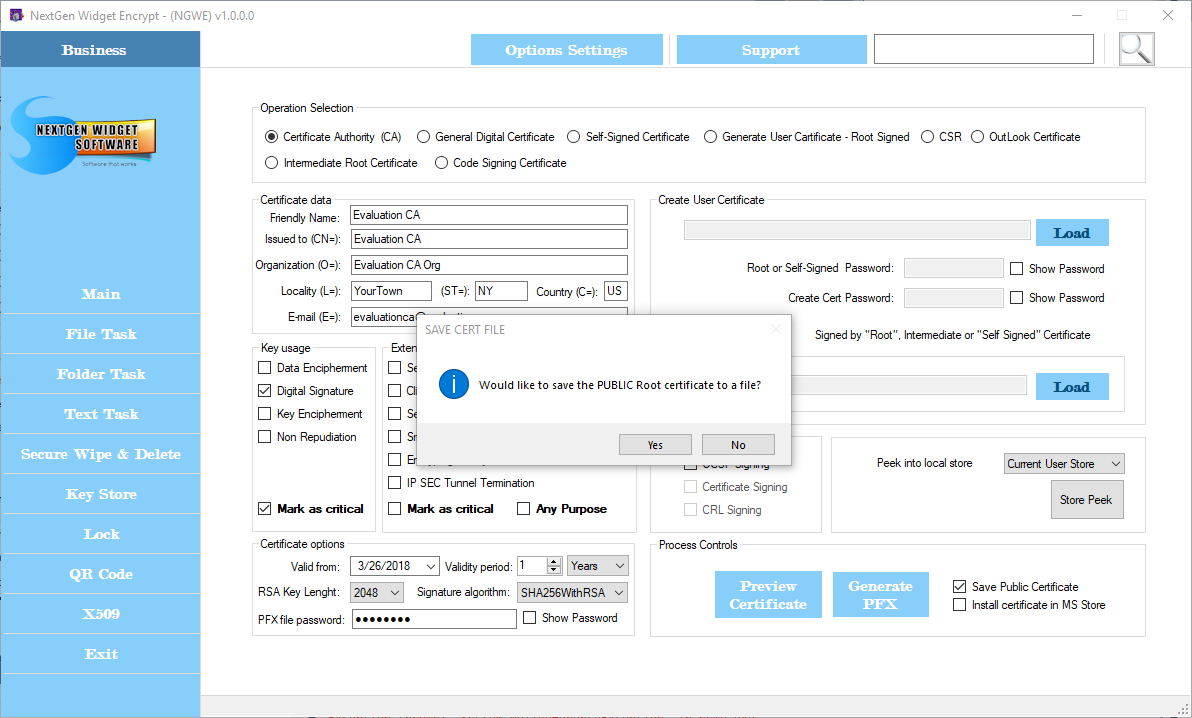Click Generate PFX button
The width and height of the screenshot is (1192, 718).
click(x=880, y=595)
